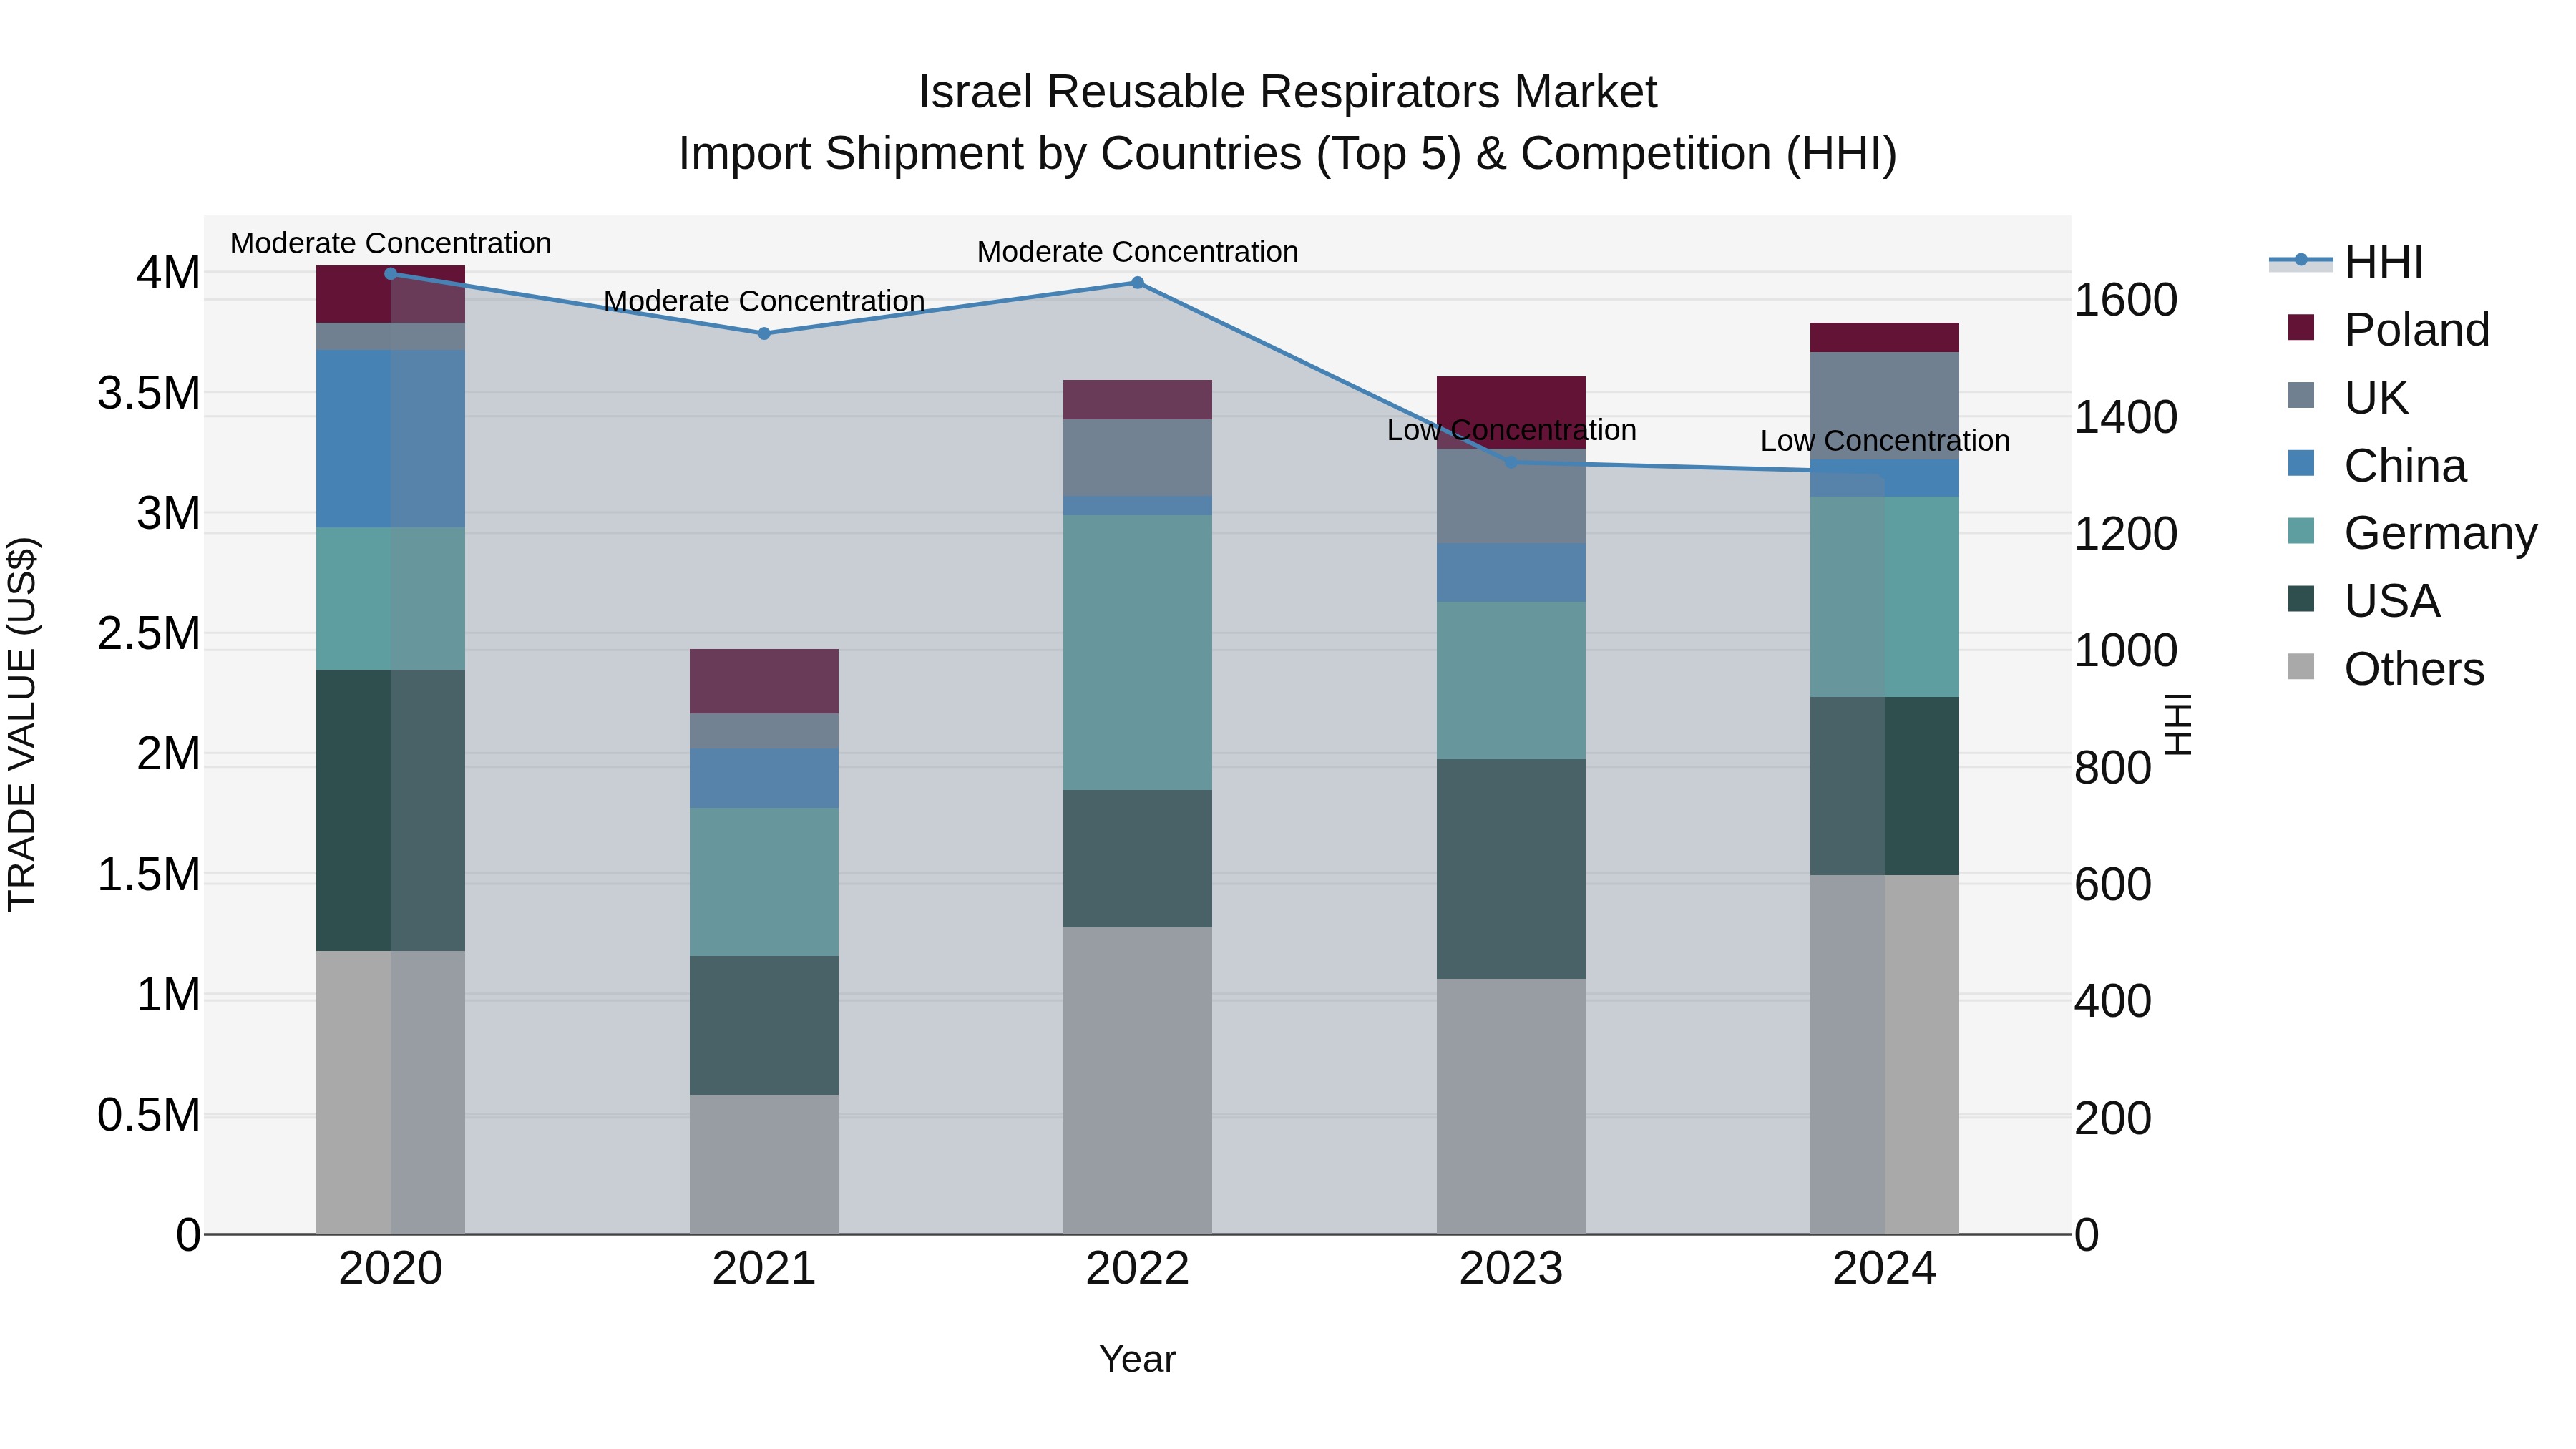Screen dimensions: 2576x1449
Task: Select the 2021 Others bar segment
Action: 764,1164
